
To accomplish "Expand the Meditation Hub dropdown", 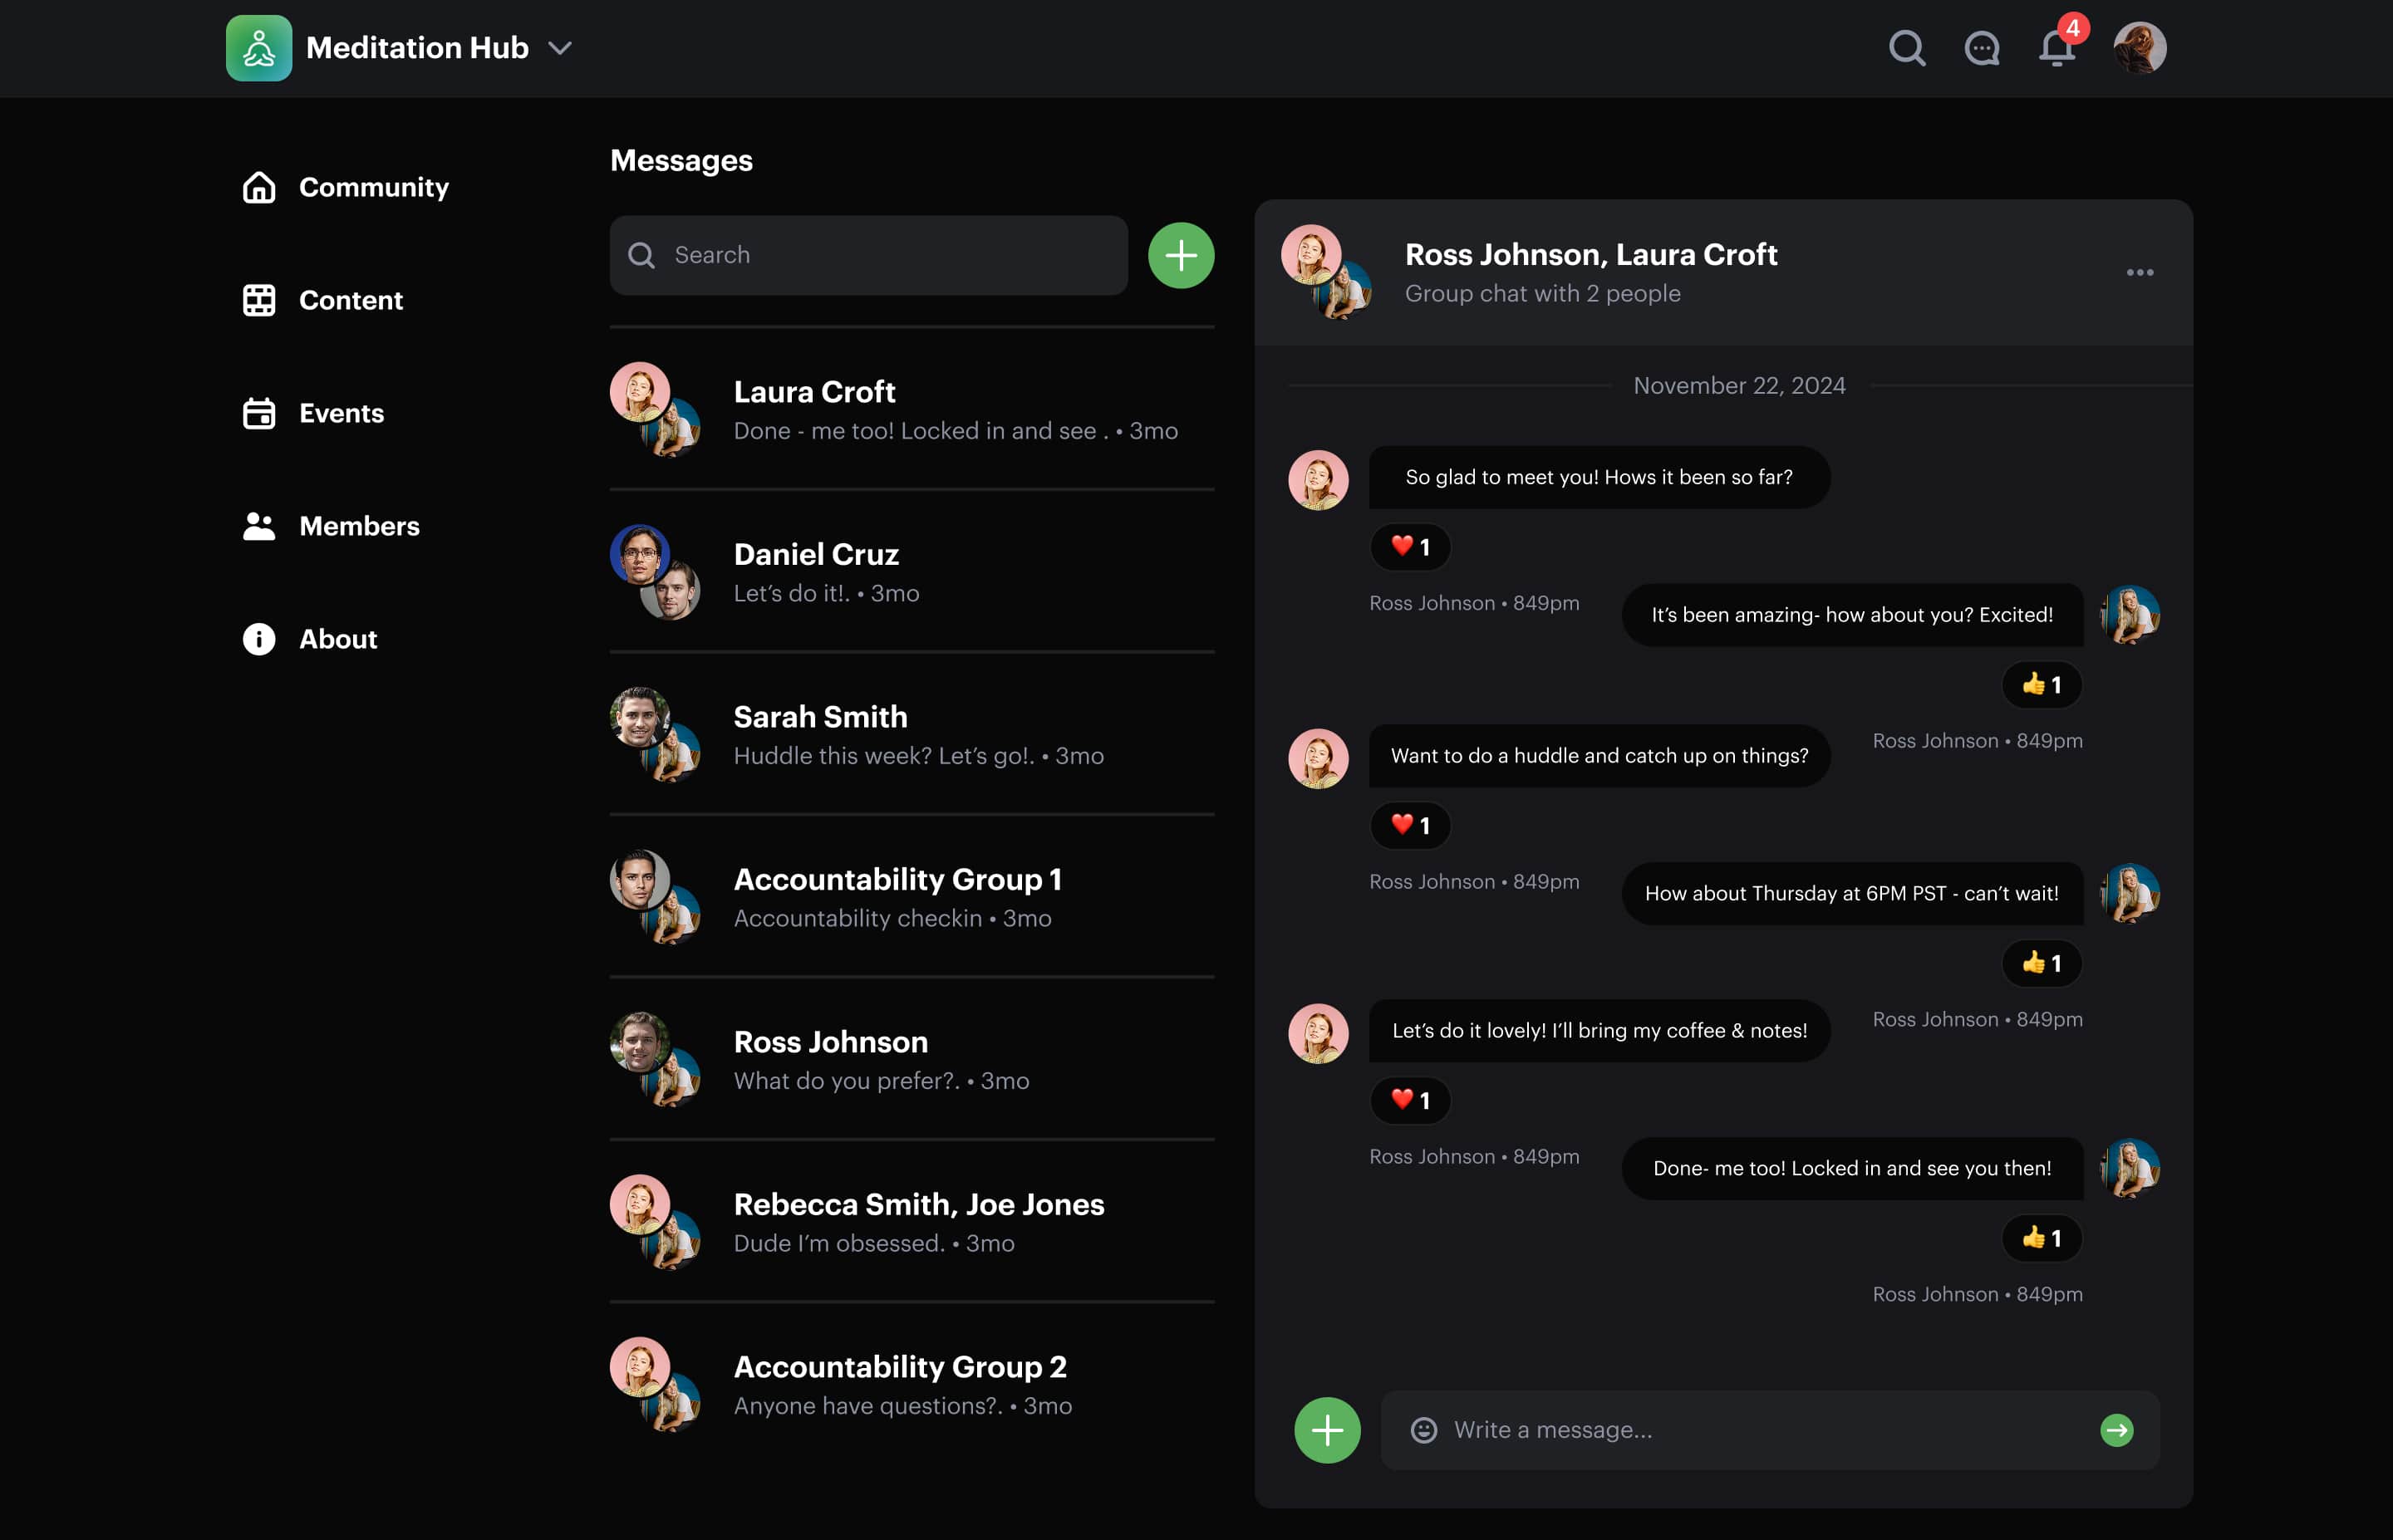I will tap(561, 47).
